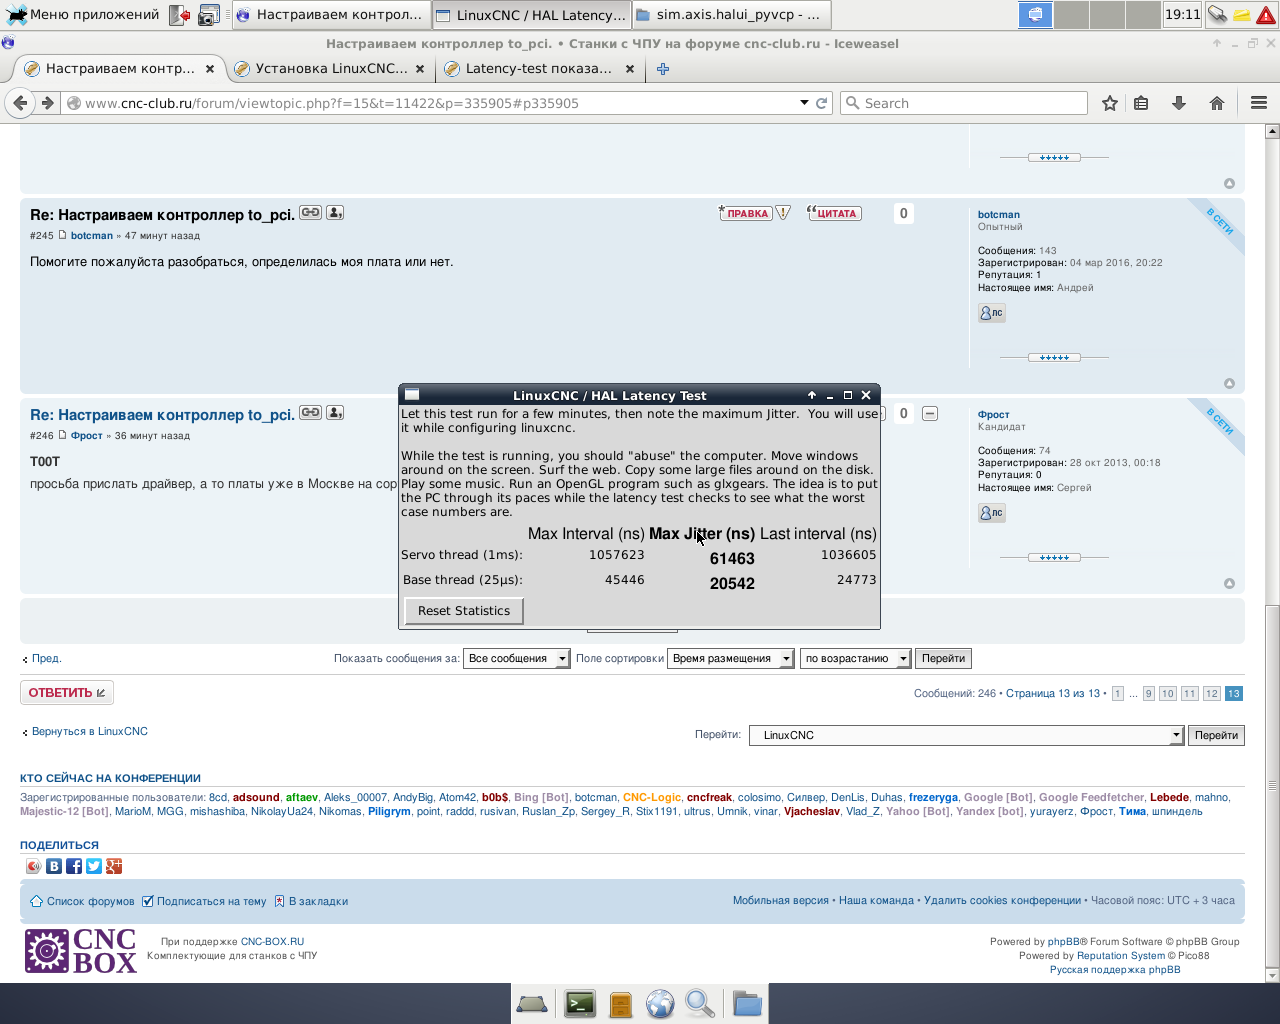The height and width of the screenshot is (1024, 1280).
Task: Open Меню приложений applications menu
Action: pyautogui.click(x=82, y=15)
